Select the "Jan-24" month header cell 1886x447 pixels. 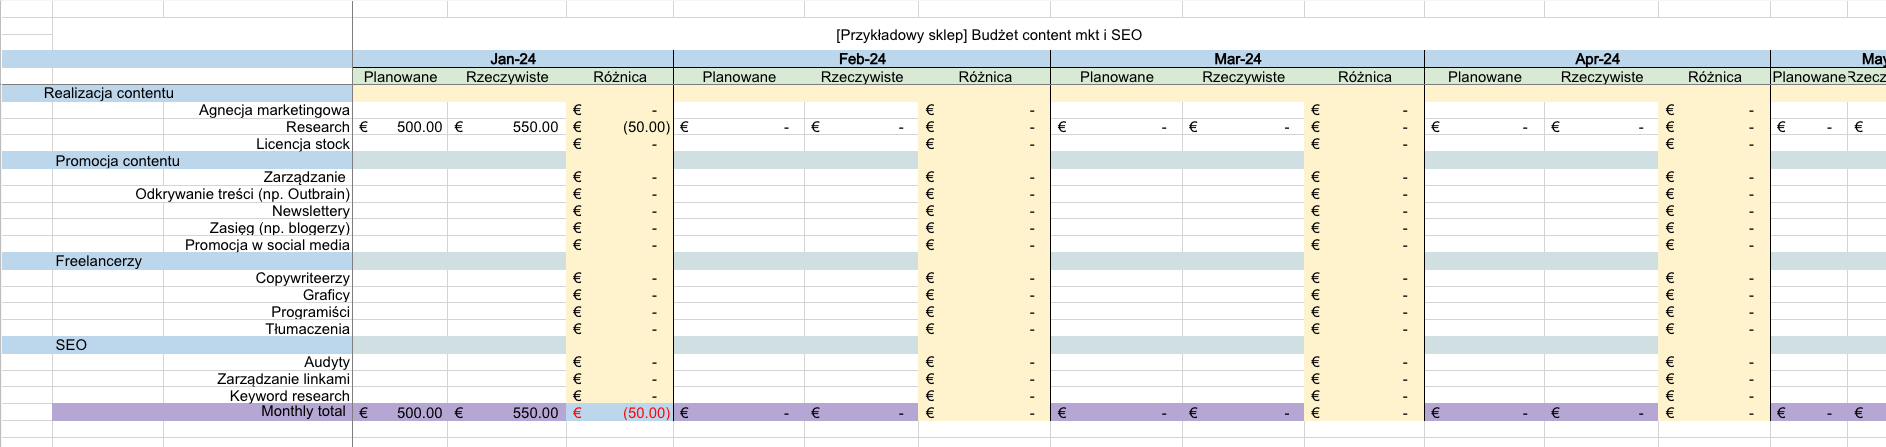click(x=512, y=59)
